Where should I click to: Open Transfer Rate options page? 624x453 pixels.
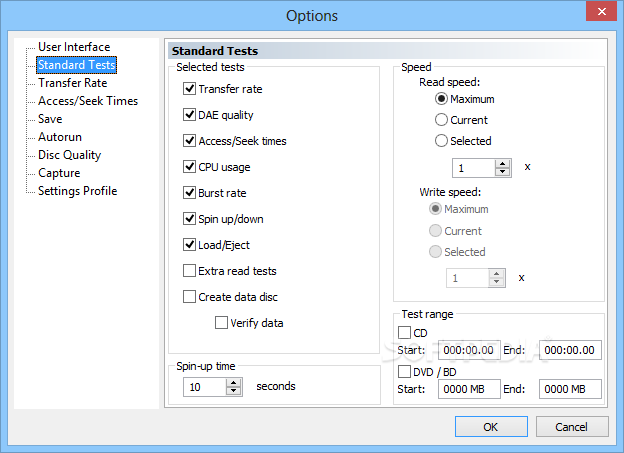[72, 83]
